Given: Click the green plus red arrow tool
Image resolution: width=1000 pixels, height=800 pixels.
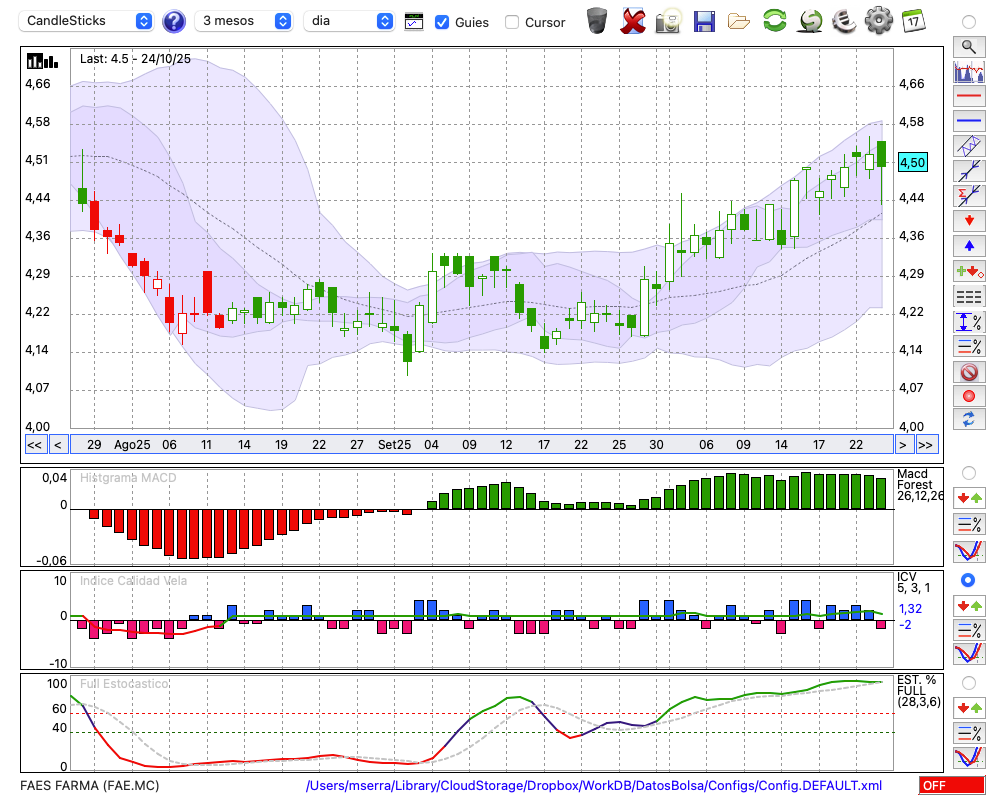Looking at the screenshot, I should pos(969,271).
